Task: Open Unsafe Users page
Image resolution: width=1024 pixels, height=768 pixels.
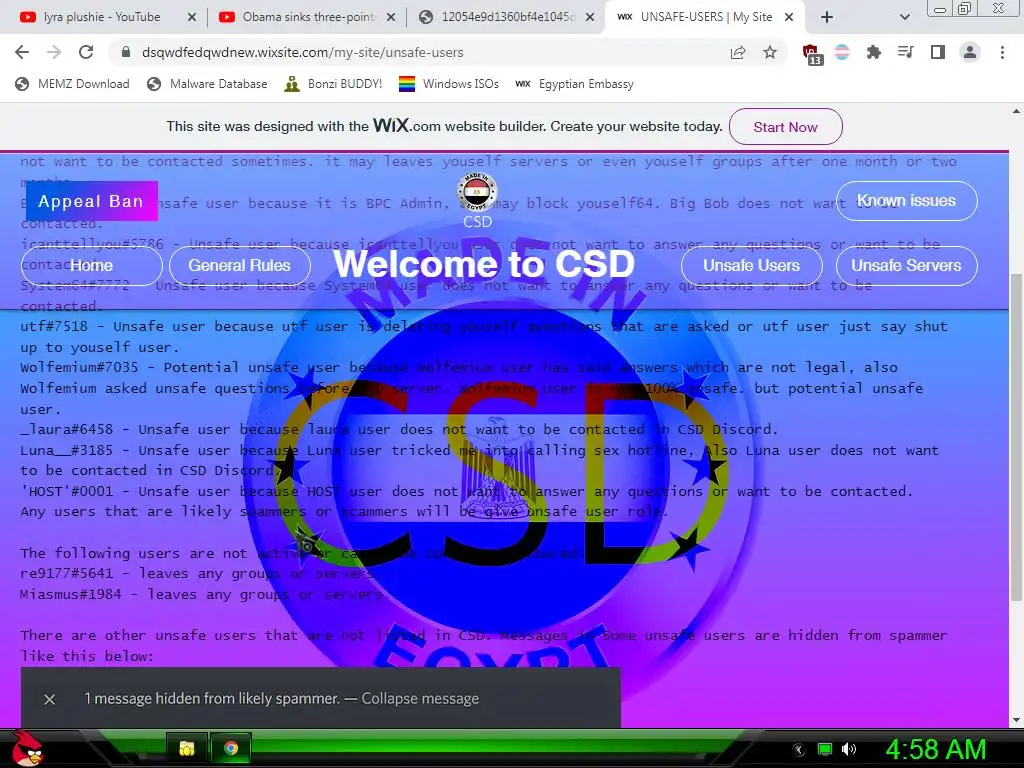Action: tap(752, 265)
